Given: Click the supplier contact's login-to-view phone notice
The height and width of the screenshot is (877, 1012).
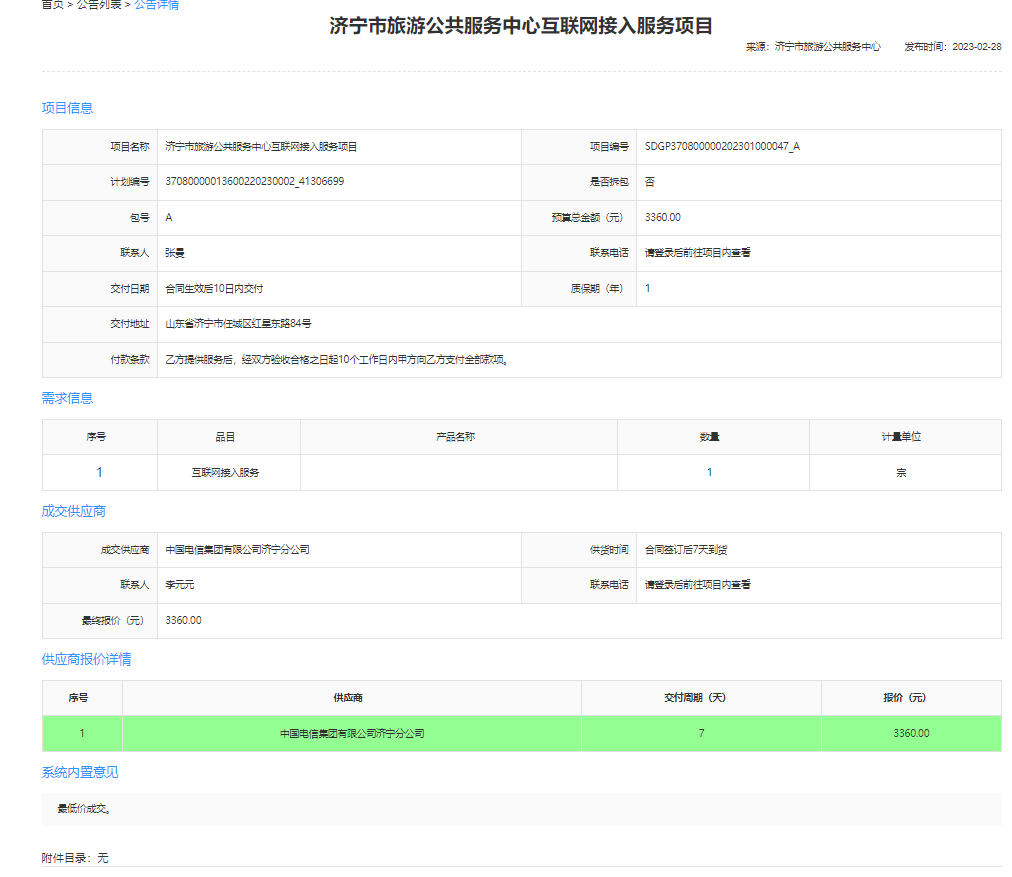Looking at the screenshot, I should click(697, 585).
